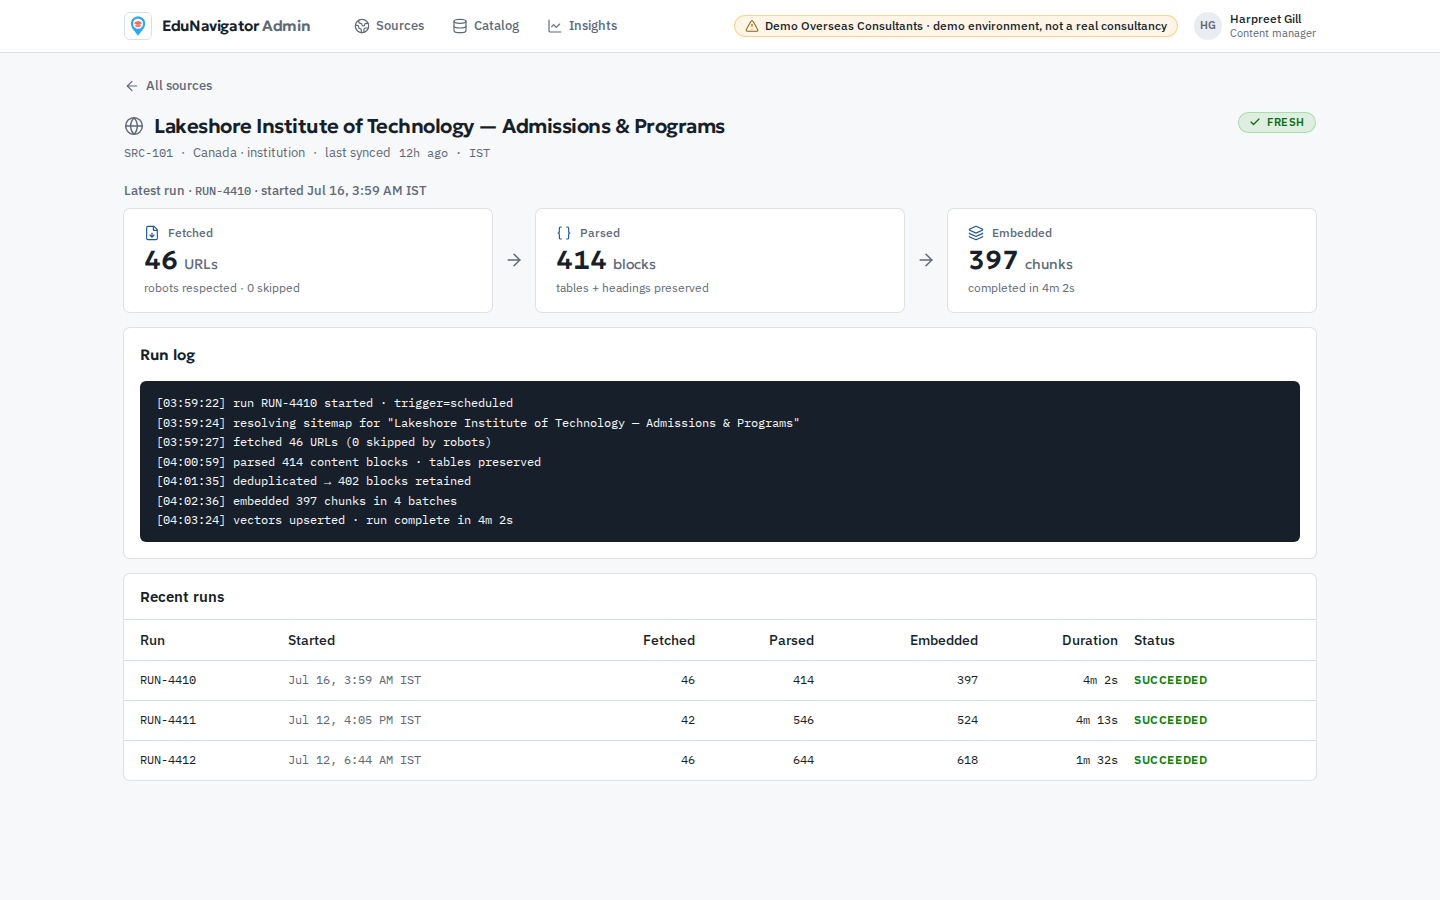Viewport: 1440px width, 900px height.
Task: Click the Embedded layers stack icon
Action: [976, 233]
